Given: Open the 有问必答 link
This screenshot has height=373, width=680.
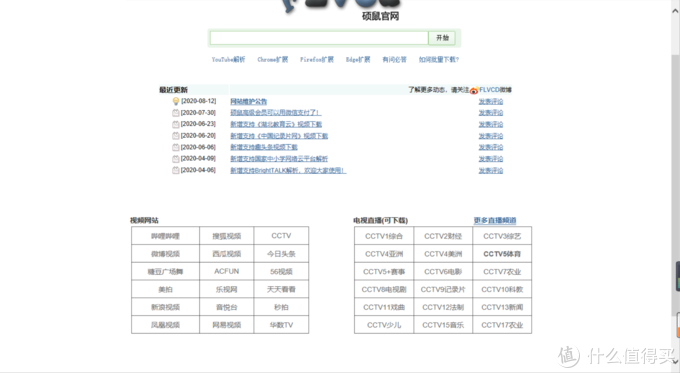Looking at the screenshot, I should click(x=394, y=59).
